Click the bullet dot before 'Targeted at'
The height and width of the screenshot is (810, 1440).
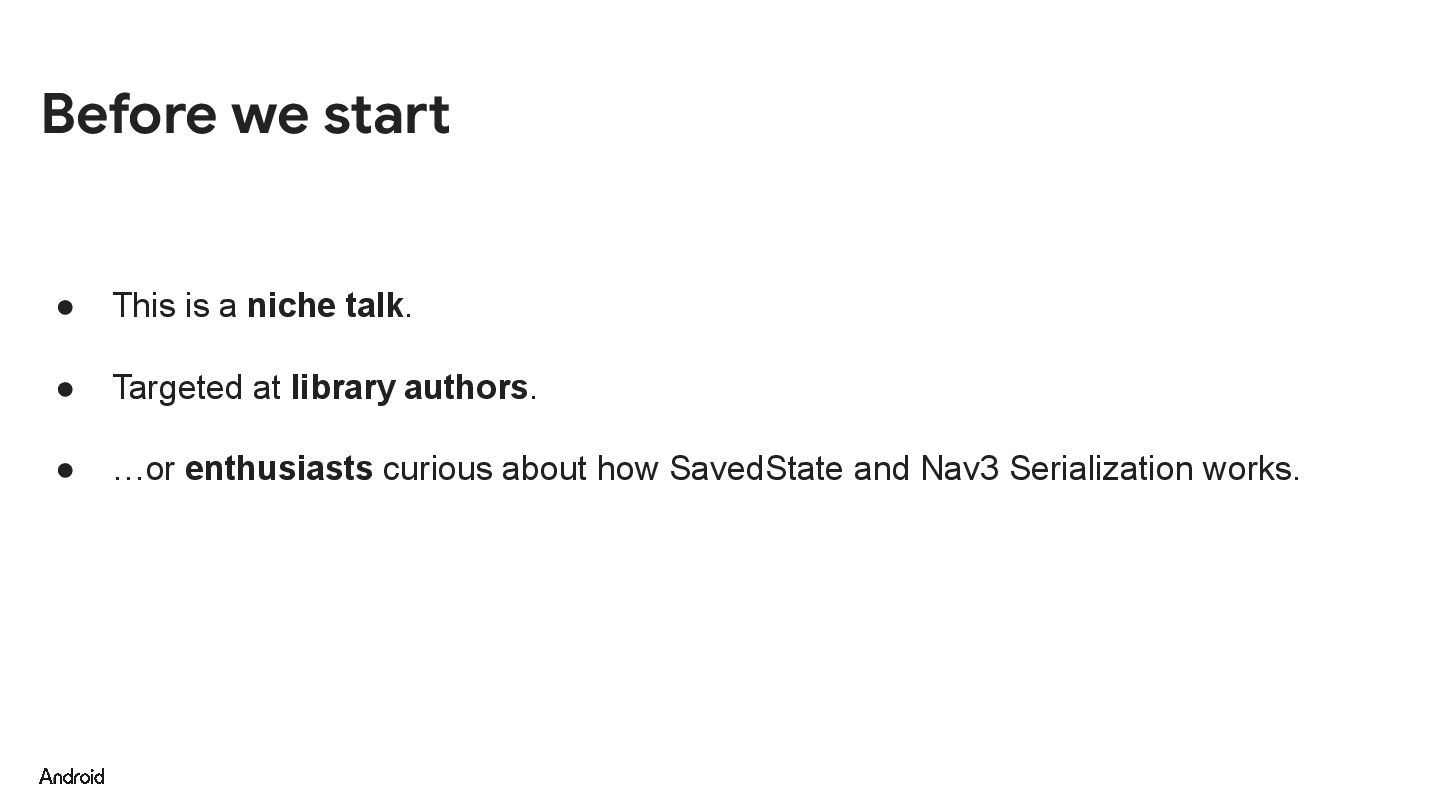point(66,389)
